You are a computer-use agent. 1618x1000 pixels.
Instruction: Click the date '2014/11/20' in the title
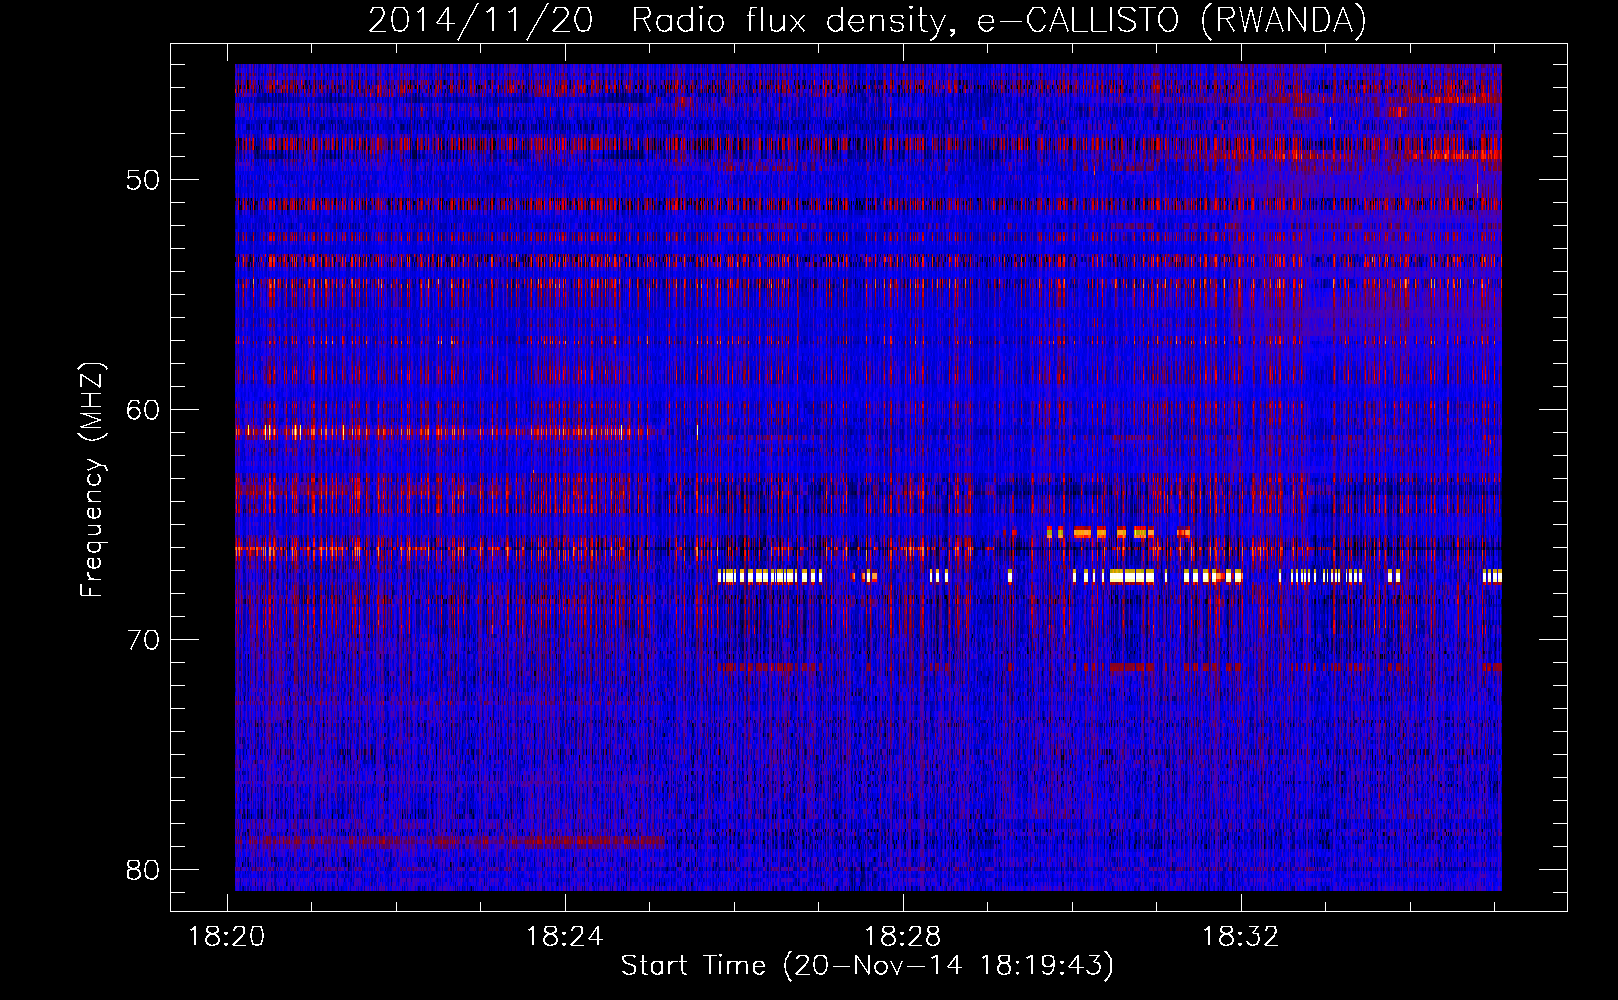click(x=481, y=20)
